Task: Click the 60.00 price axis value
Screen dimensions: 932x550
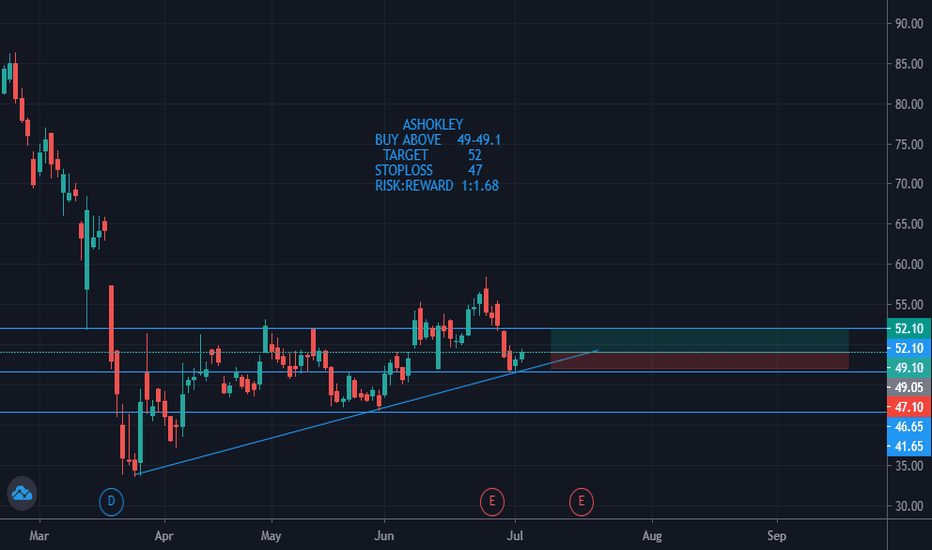Action: pos(909,264)
